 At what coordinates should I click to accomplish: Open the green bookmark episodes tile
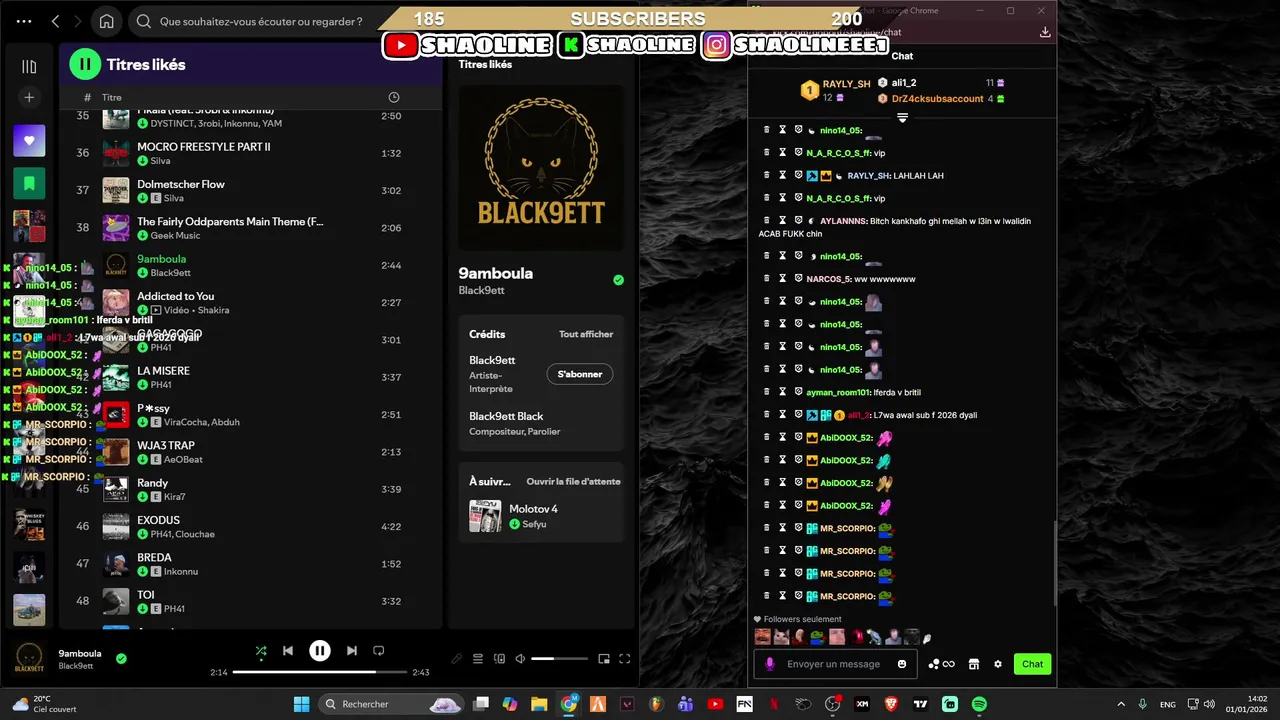29,184
